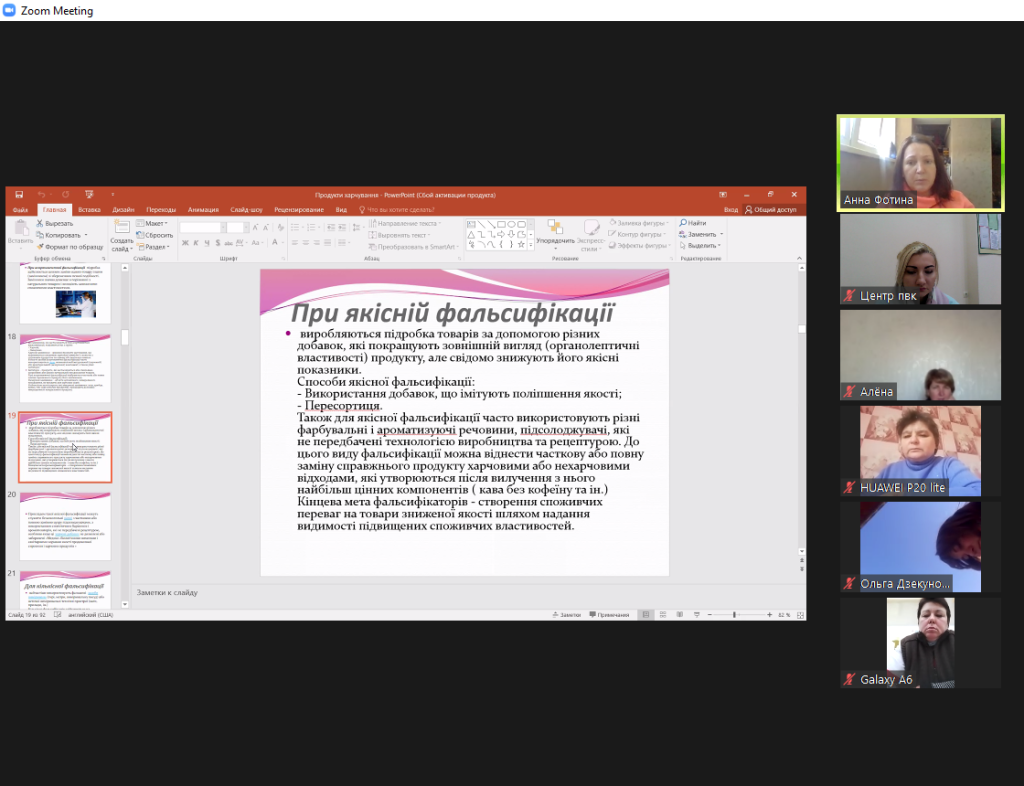Switch to slide sorter view icon
This screenshot has height=786, width=1024.
point(663,615)
